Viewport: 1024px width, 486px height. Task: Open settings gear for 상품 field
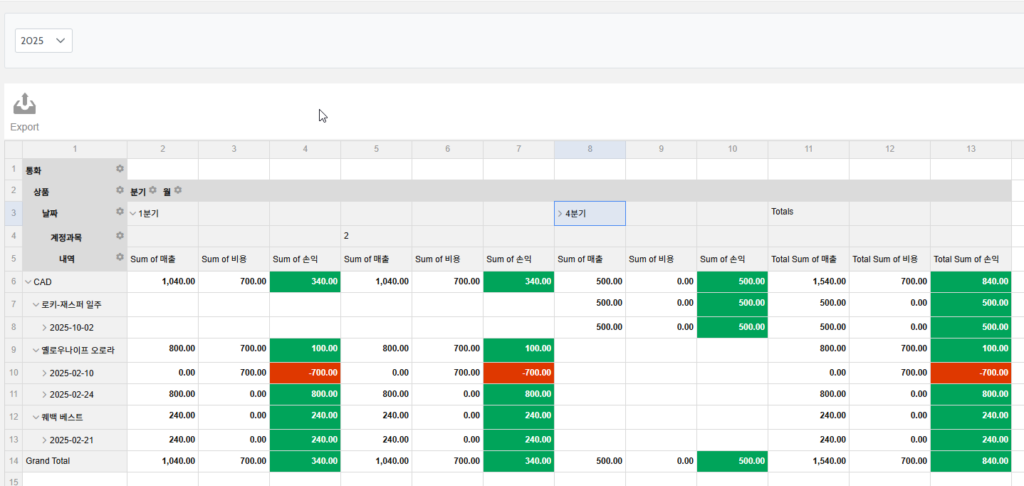(120, 191)
